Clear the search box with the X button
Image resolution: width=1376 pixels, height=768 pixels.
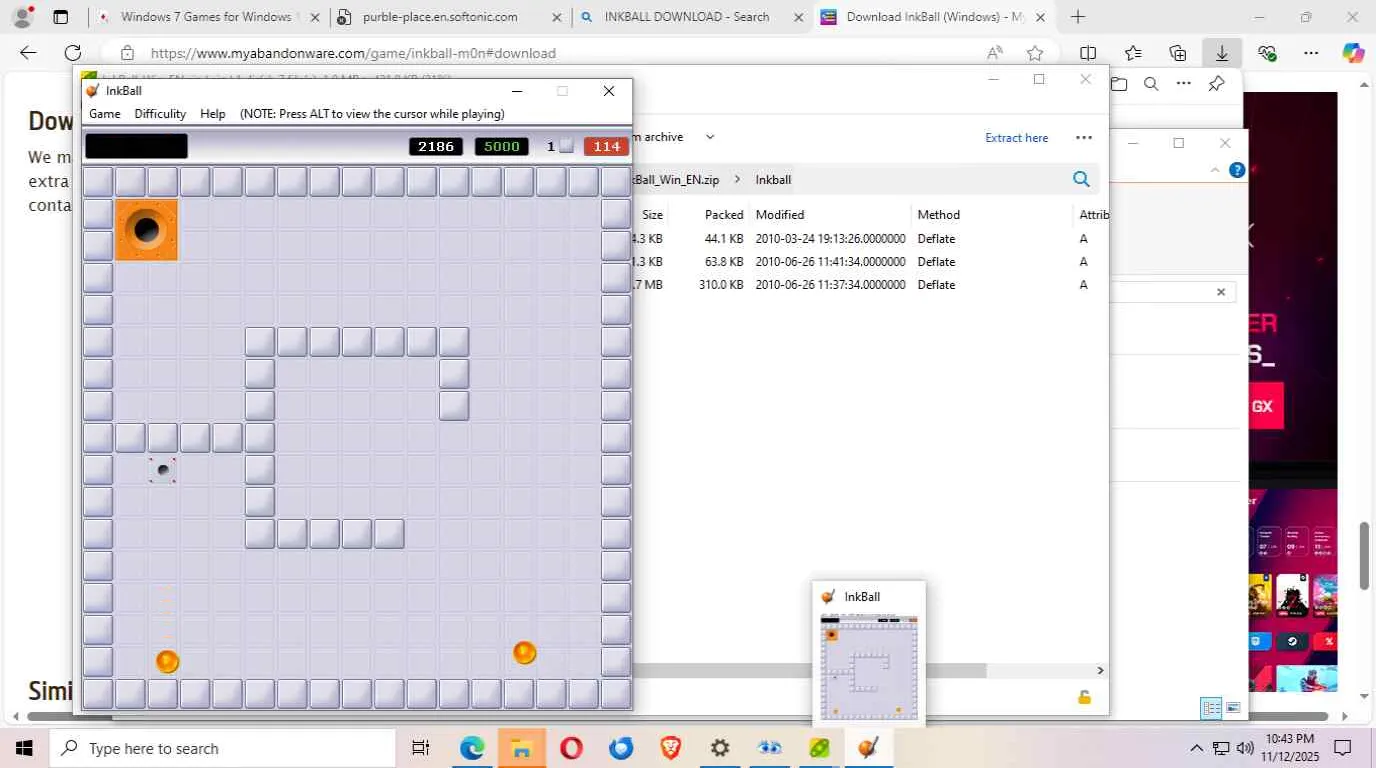(1221, 292)
